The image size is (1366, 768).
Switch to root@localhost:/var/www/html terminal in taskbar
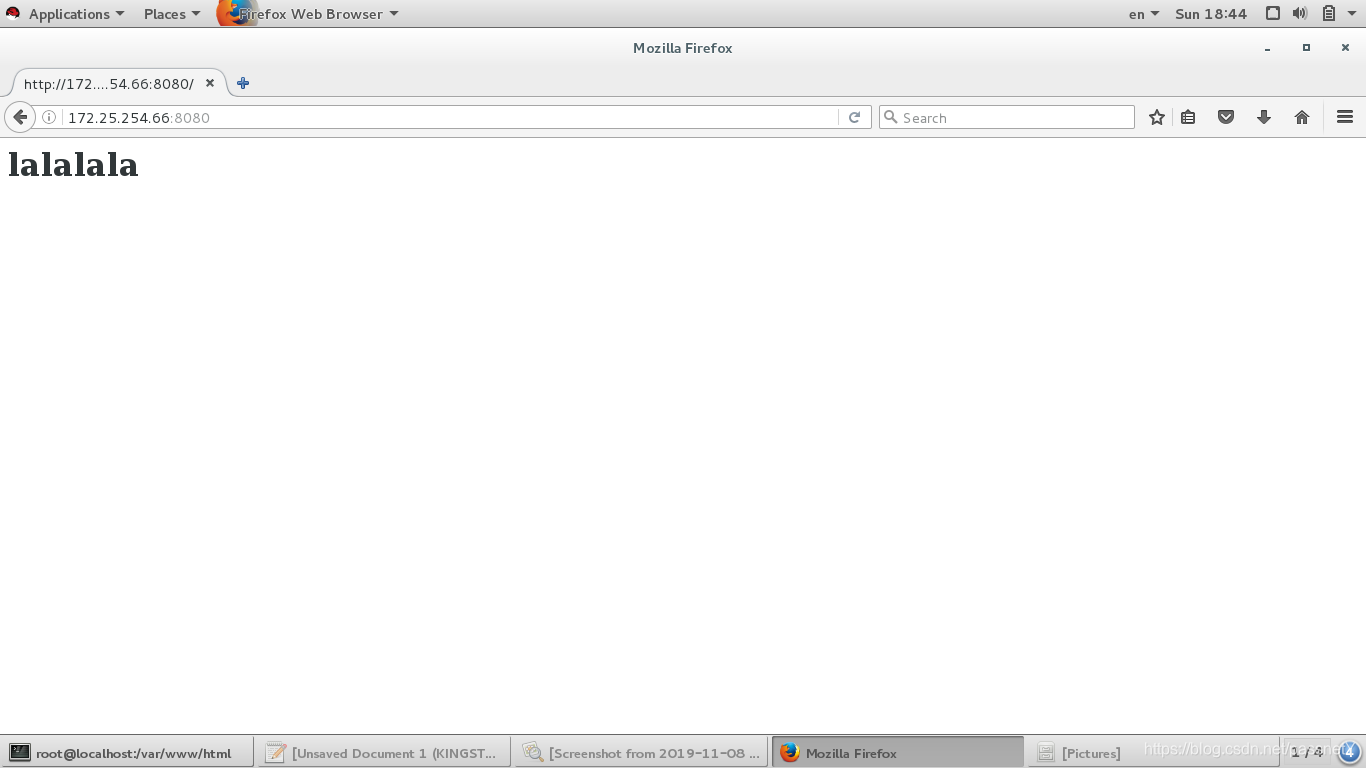pyautogui.click(x=127, y=753)
